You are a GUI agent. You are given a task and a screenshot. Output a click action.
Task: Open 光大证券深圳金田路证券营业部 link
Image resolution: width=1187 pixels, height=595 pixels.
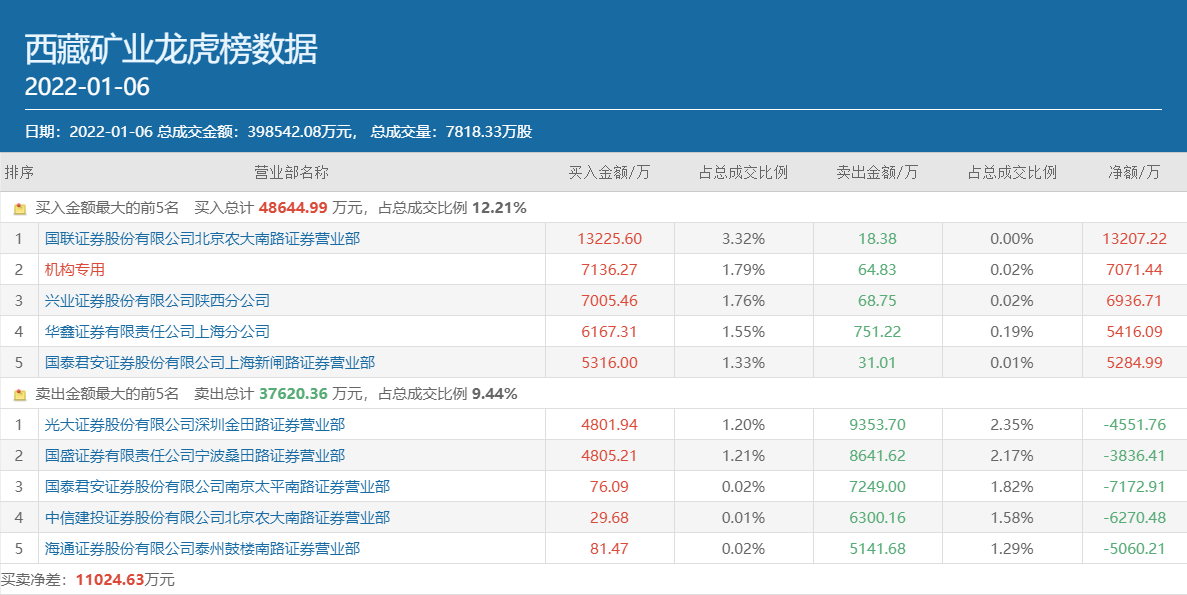coord(195,425)
